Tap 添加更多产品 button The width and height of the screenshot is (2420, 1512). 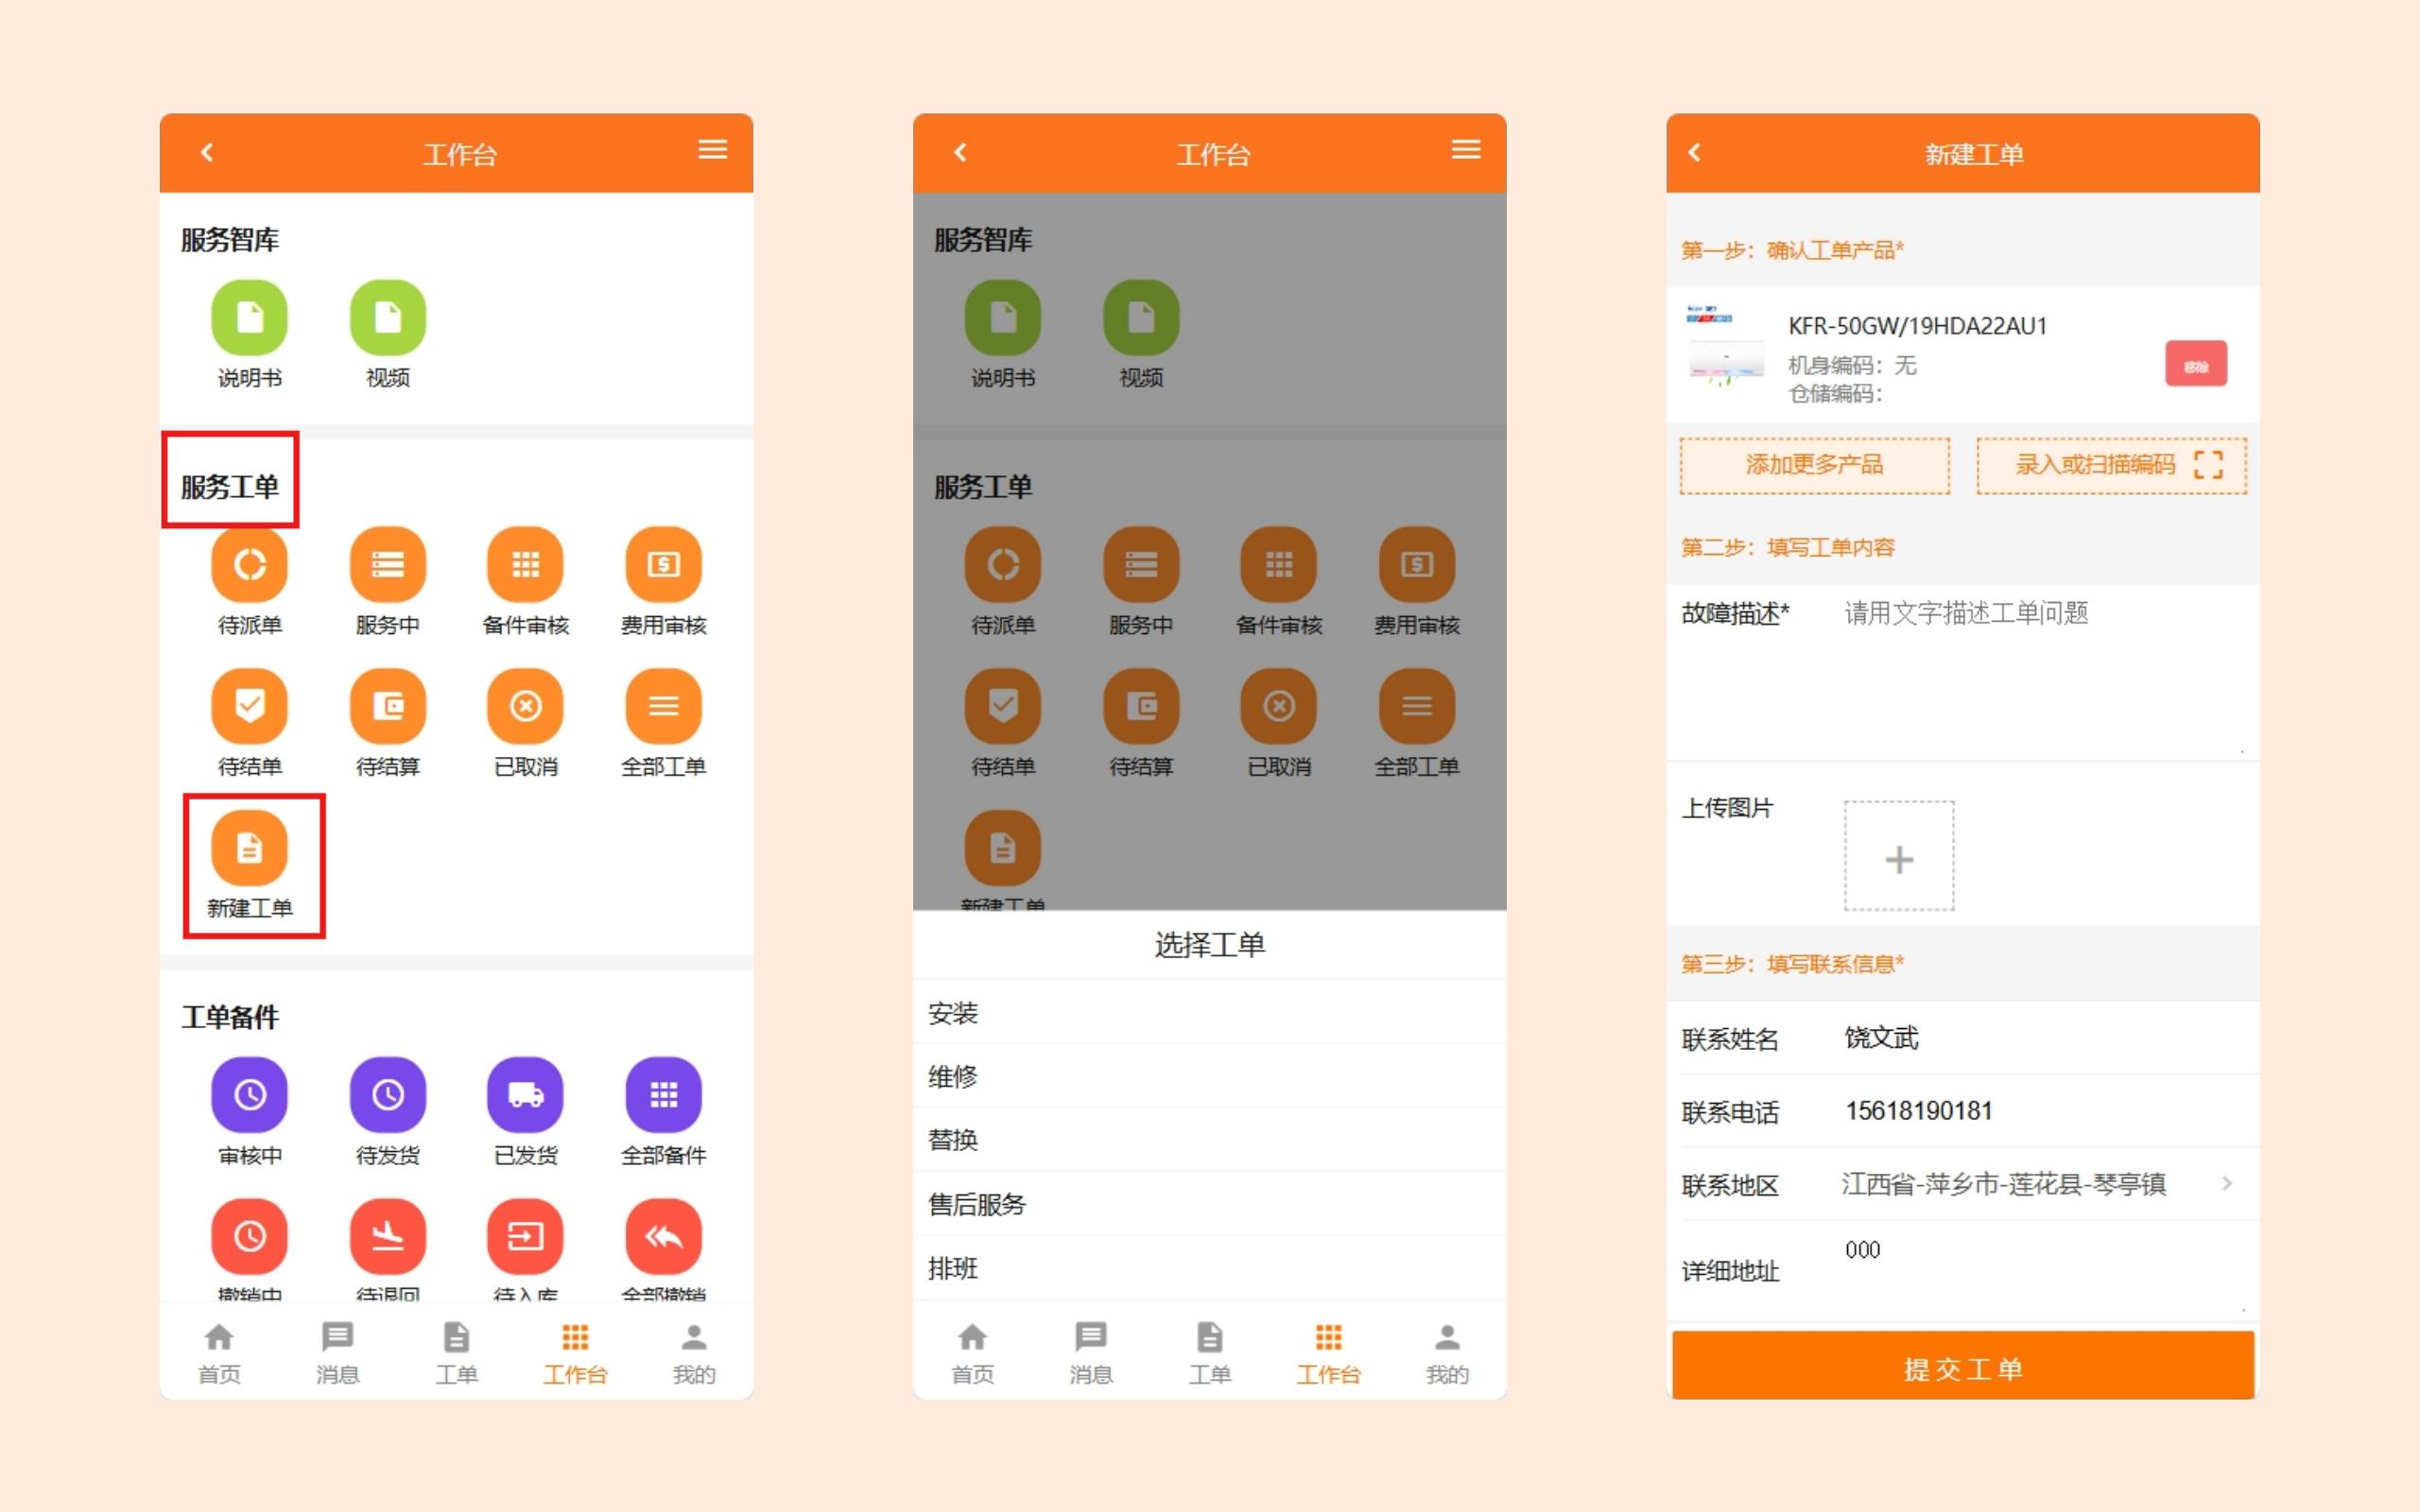pyautogui.click(x=1814, y=465)
